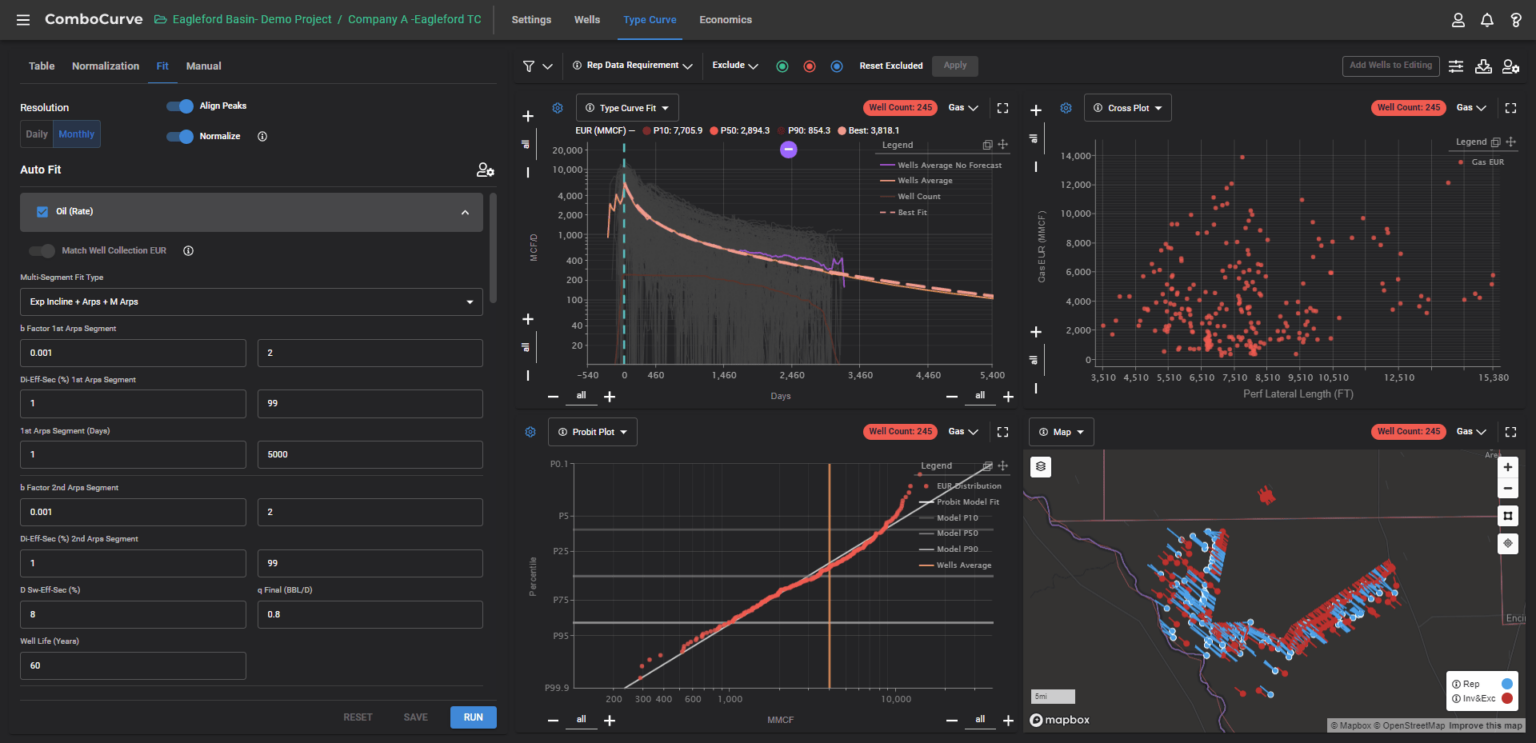Screen dimensions: 1536x743
Task: Click the Auto Fit user settings gear icon
Action: pyautogui.click(x=484, y=170)
